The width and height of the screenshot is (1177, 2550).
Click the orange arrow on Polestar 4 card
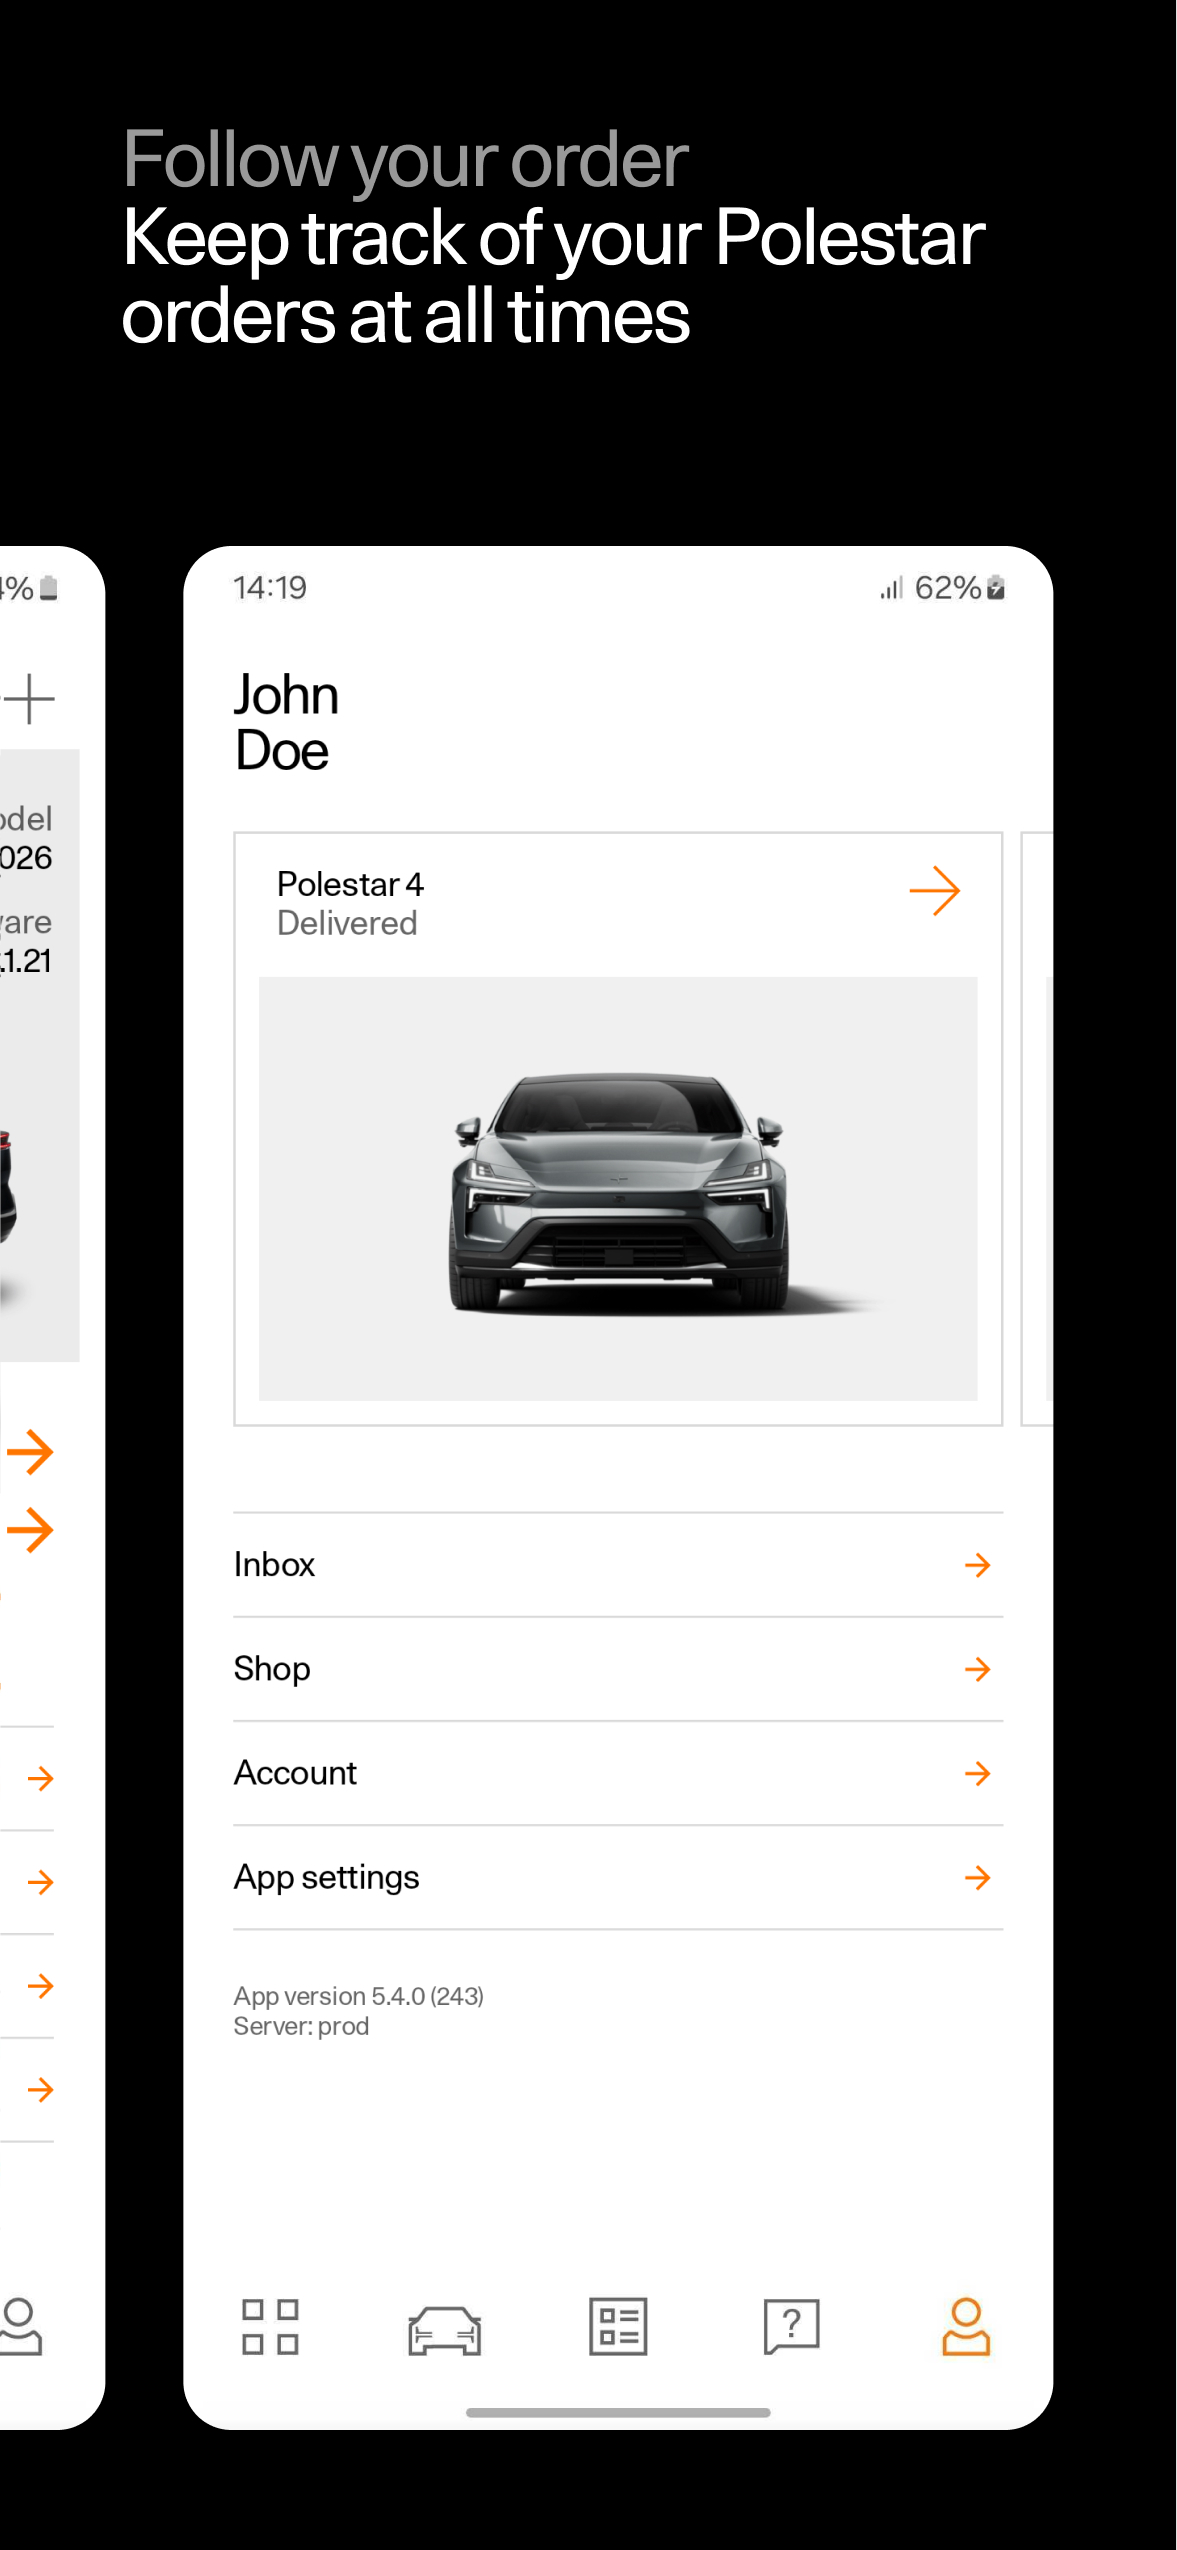pyautogui.click(x=935, y=891)
